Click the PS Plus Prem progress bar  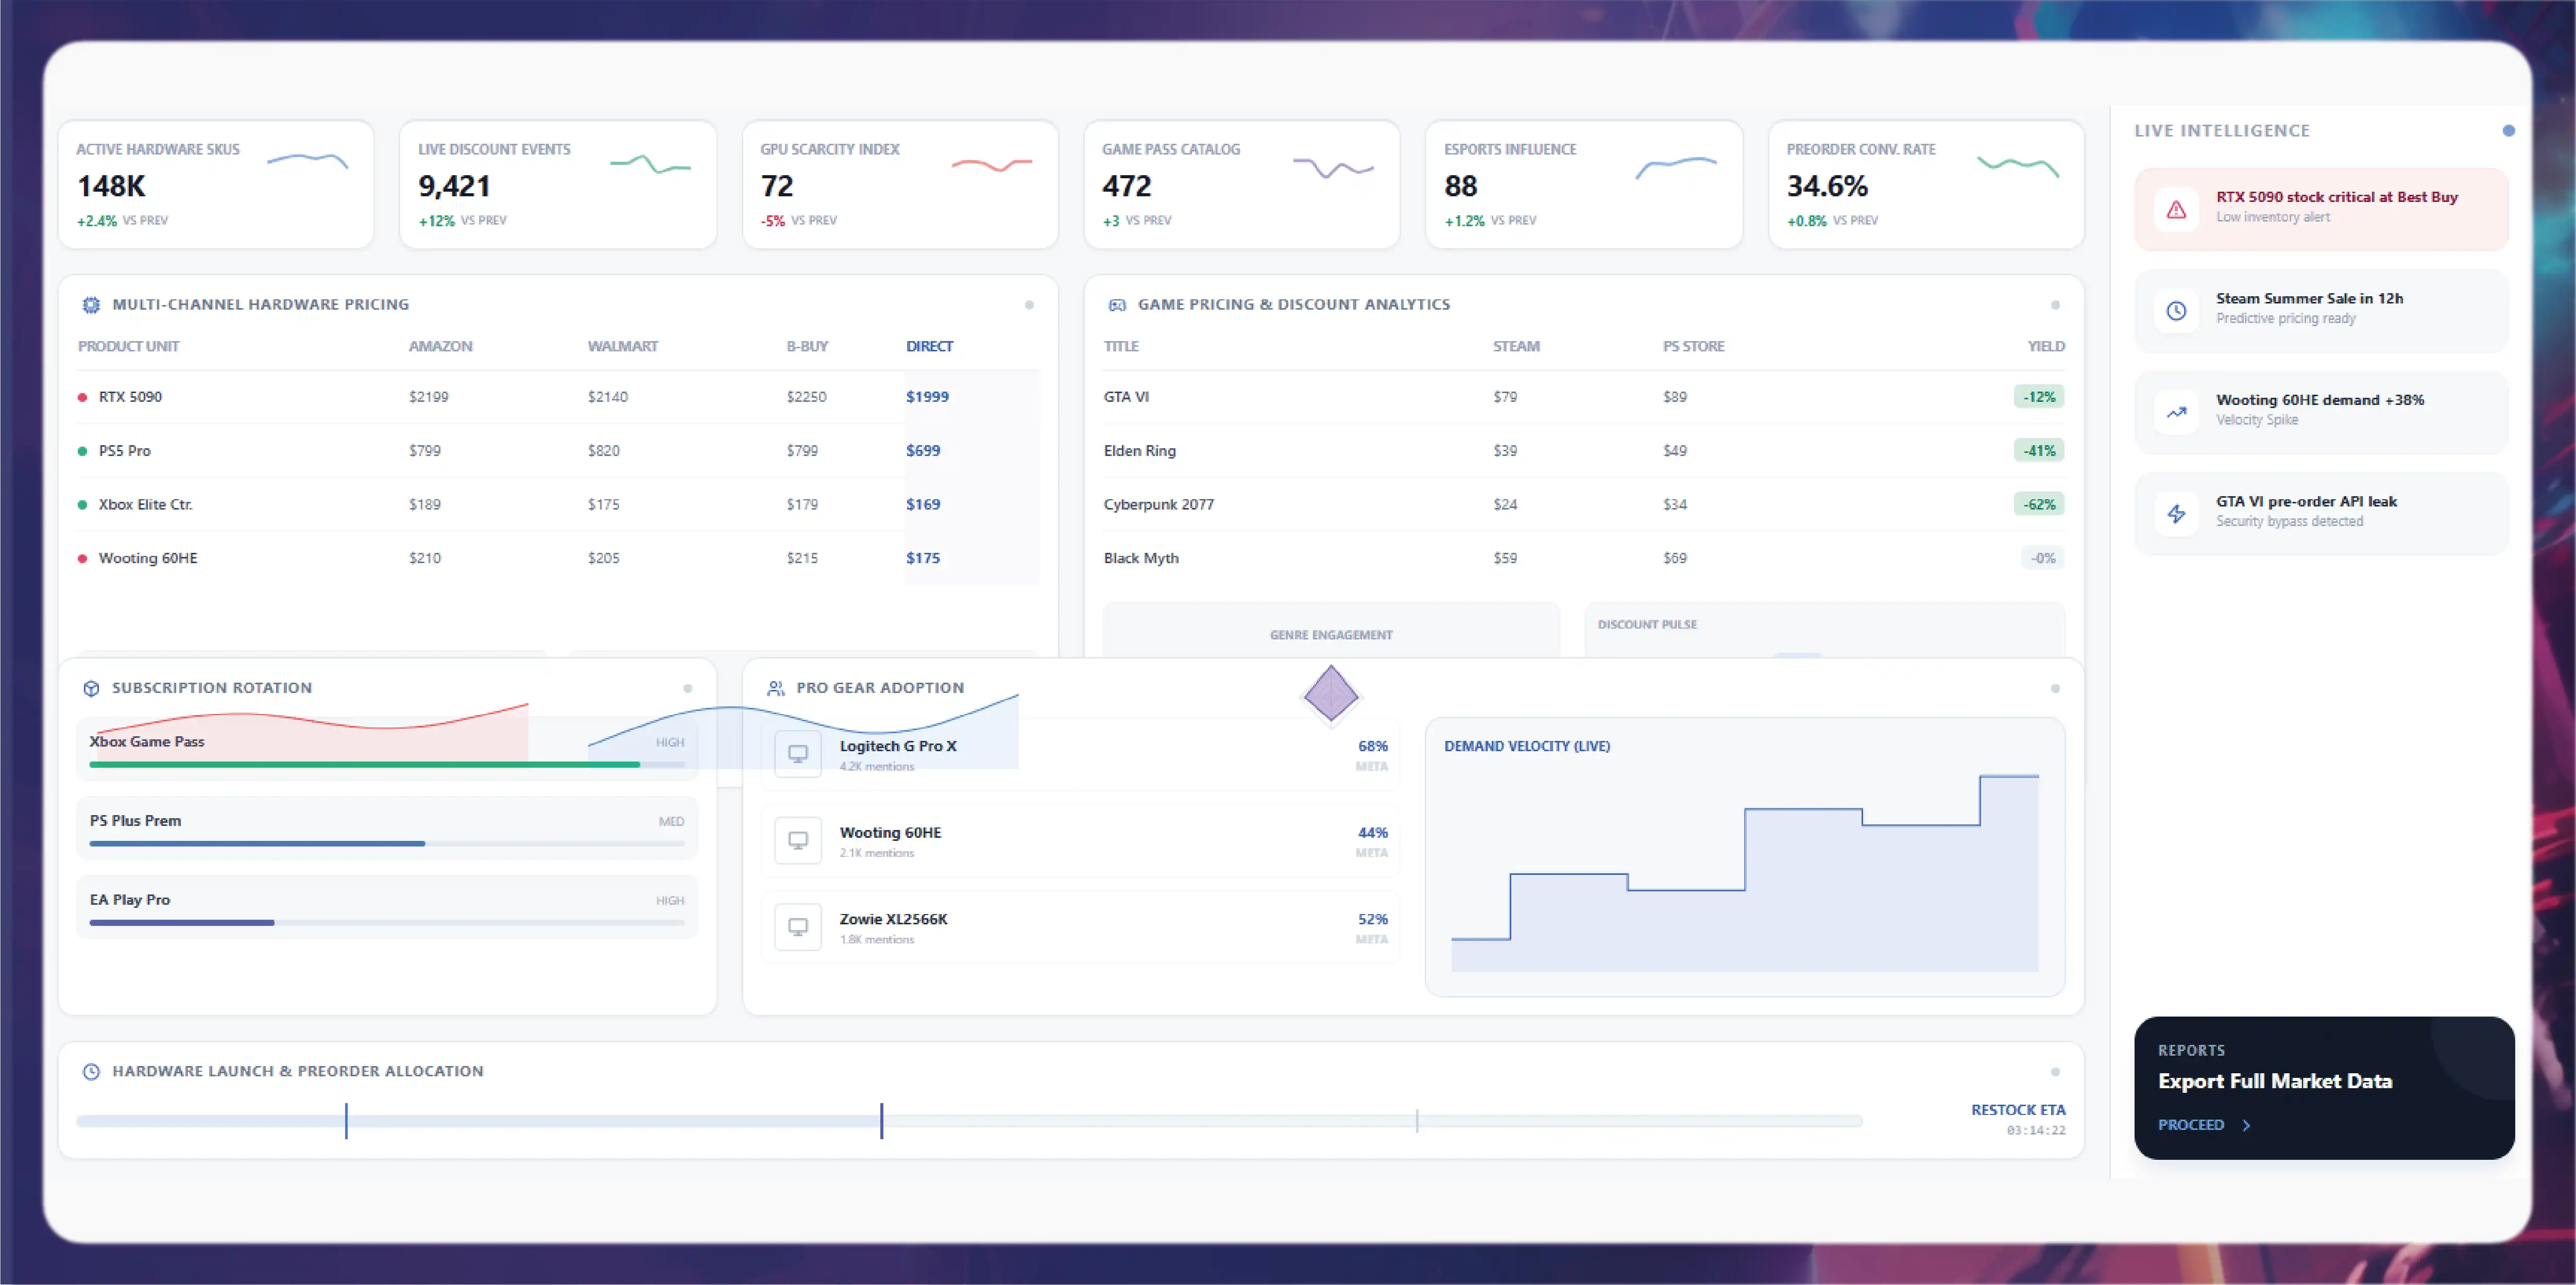[x=387, y=844]
